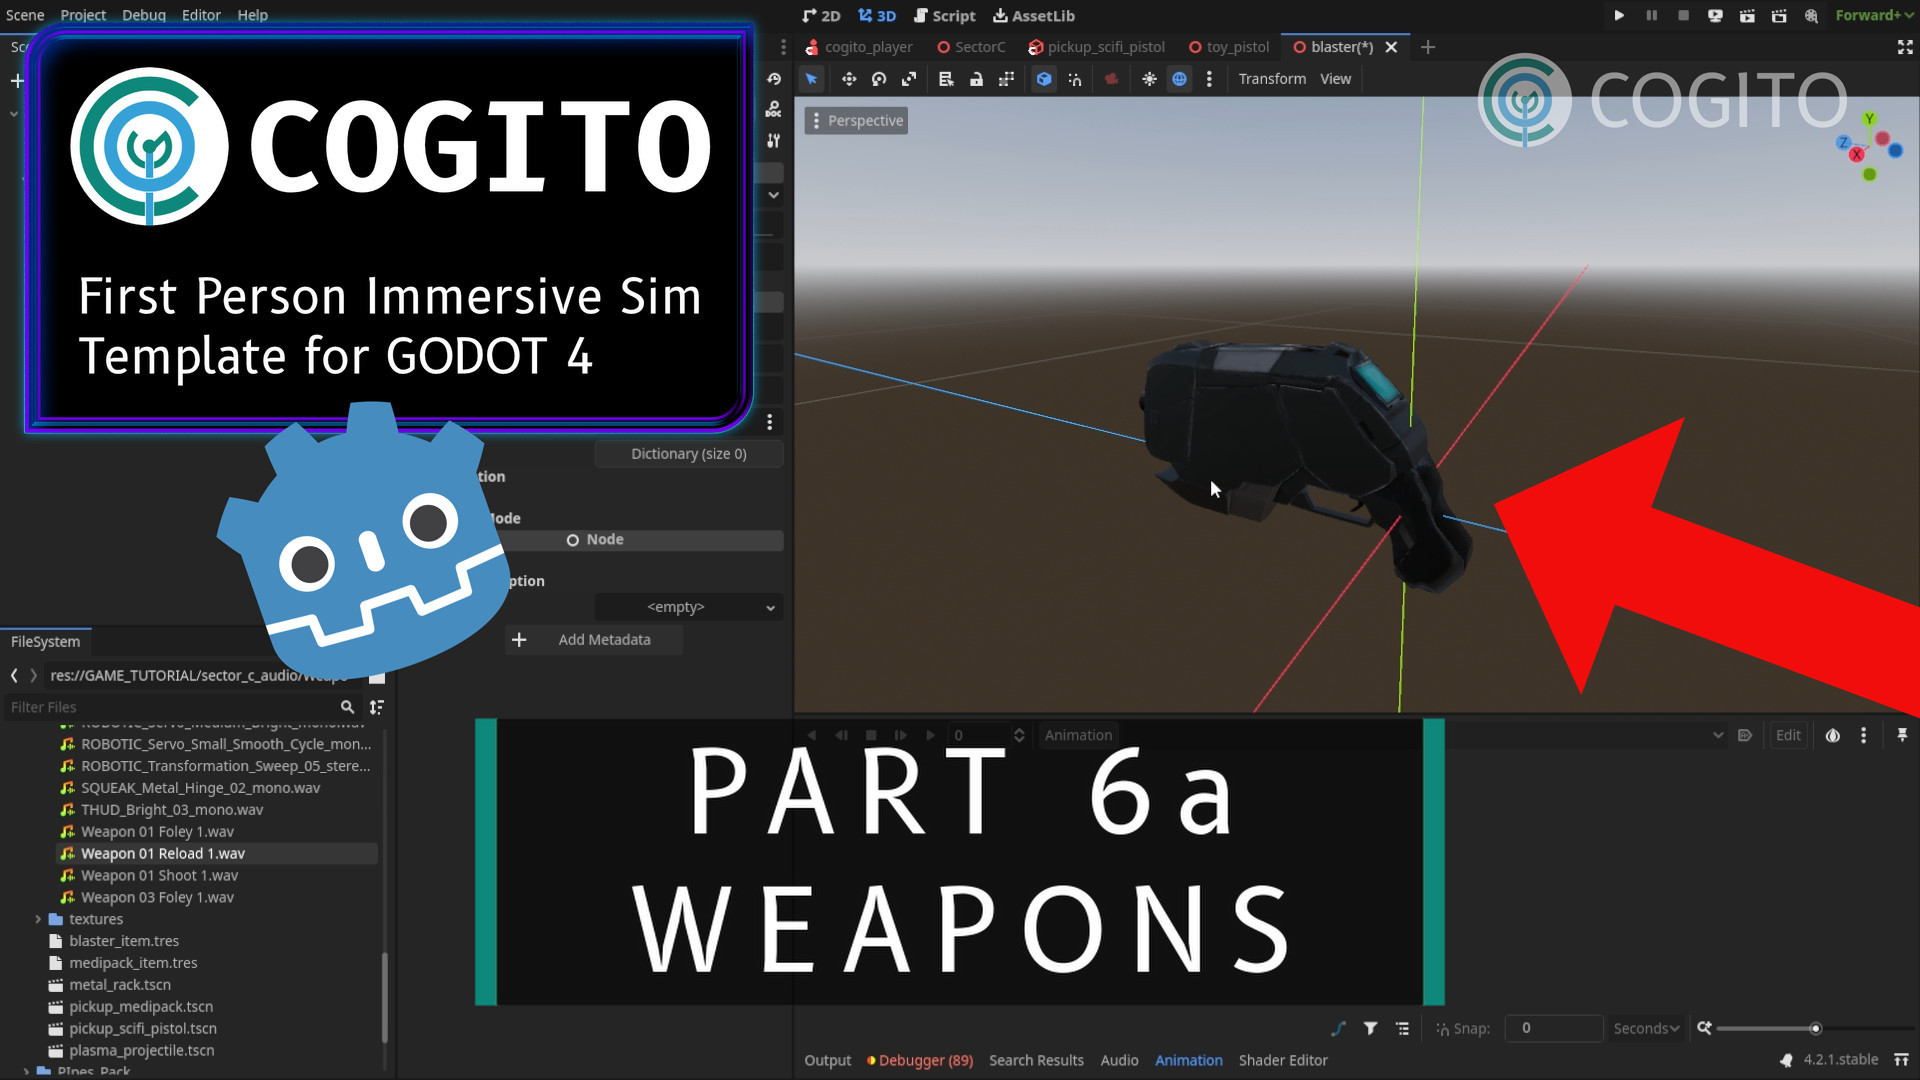Toggle use local space cube

pyautogui.click(x=1044, y=79)
